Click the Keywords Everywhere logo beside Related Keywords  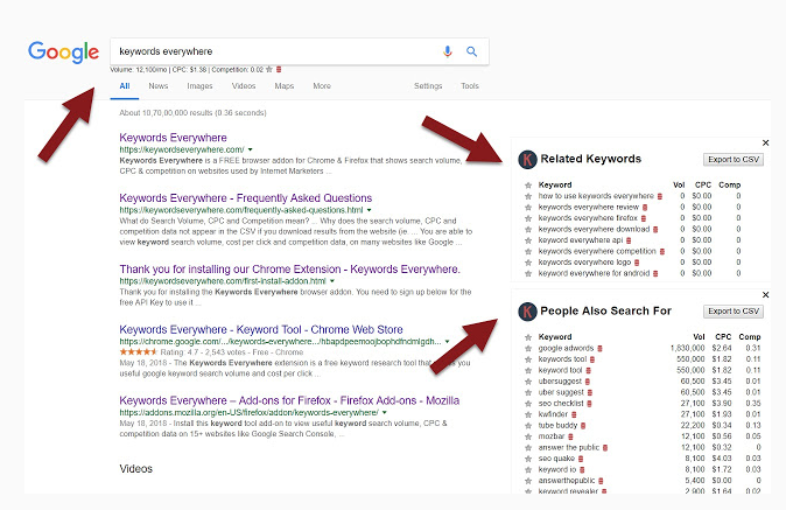527,159
